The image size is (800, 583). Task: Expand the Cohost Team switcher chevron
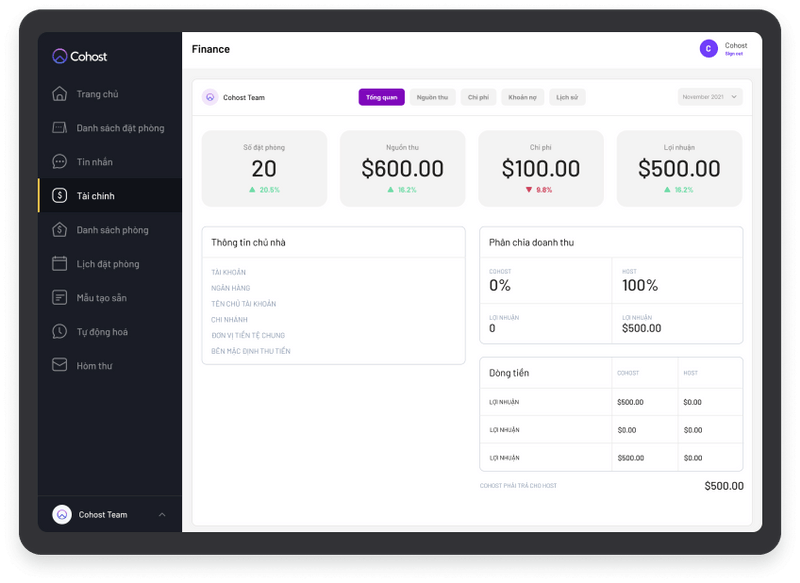162,515
